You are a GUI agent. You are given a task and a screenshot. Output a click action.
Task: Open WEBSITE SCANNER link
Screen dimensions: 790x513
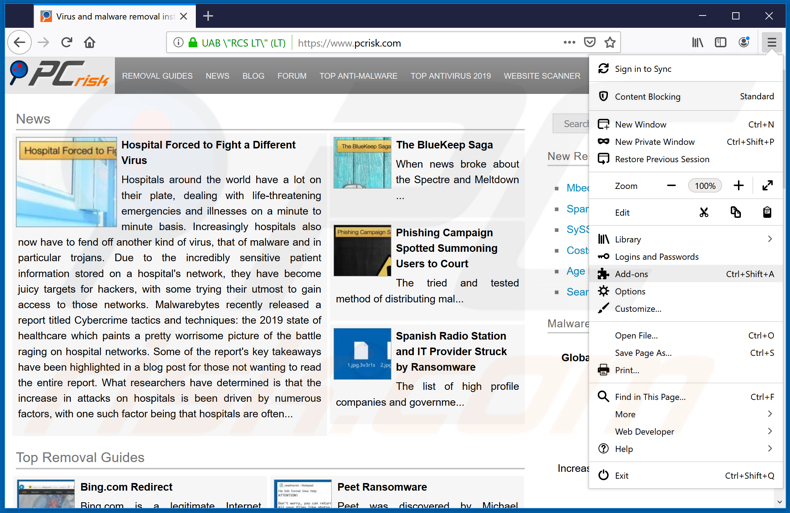542,76
